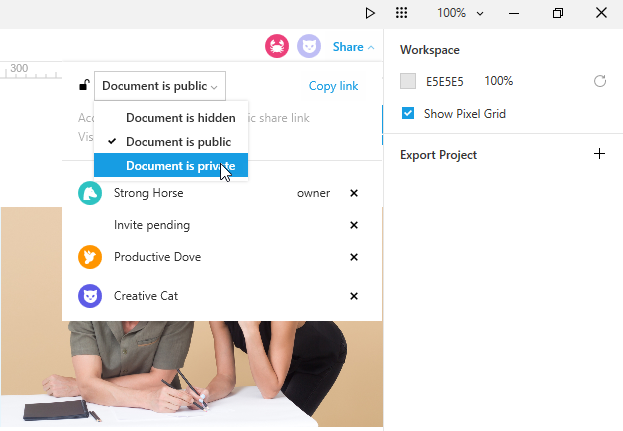Restore down the application window
The height and width of the screenshot is (431, 623).
pyautogui.click(x=558, y=13)
